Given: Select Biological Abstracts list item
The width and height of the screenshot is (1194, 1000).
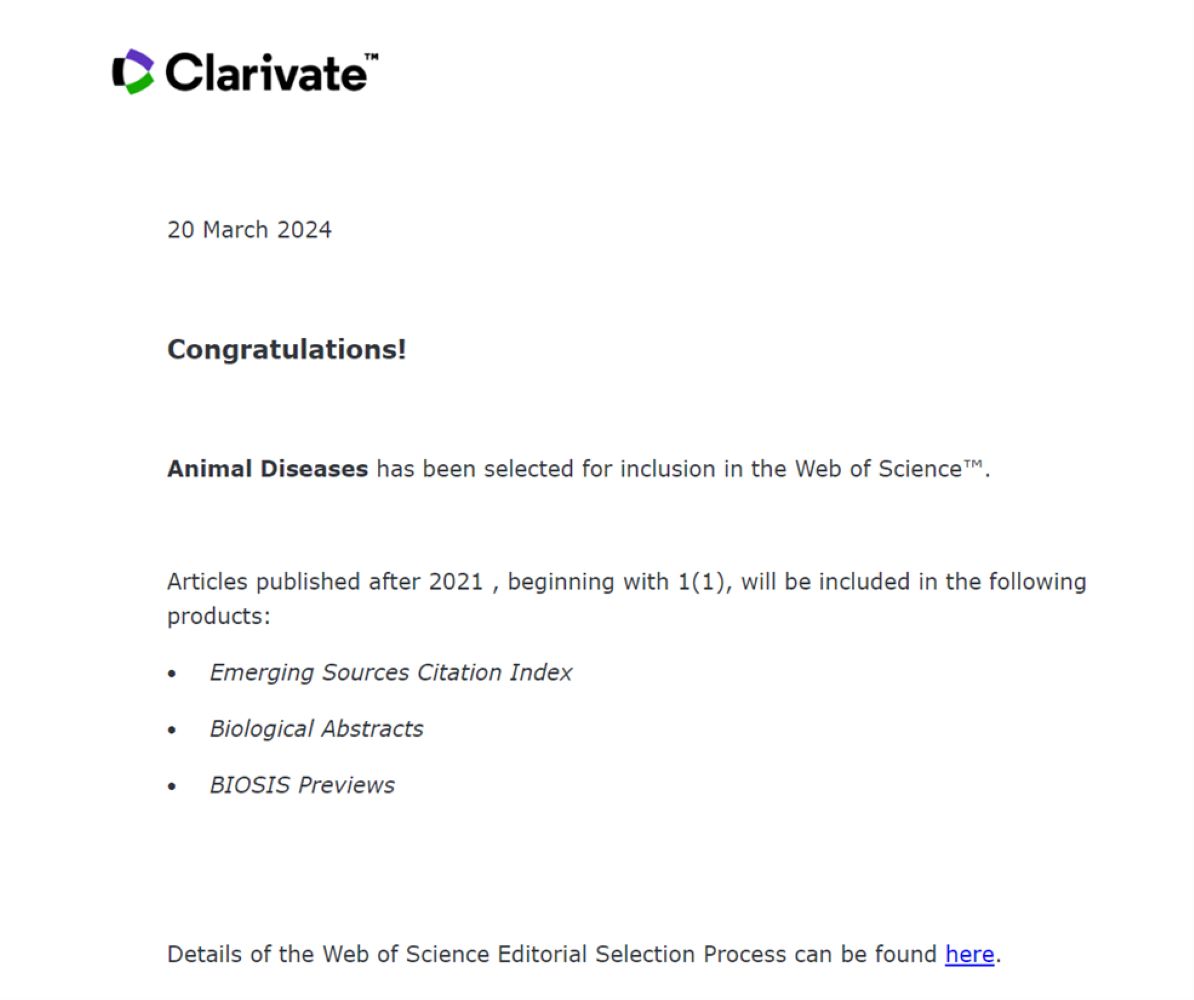Looking at the screenshot, I should (x=316, y=729).
